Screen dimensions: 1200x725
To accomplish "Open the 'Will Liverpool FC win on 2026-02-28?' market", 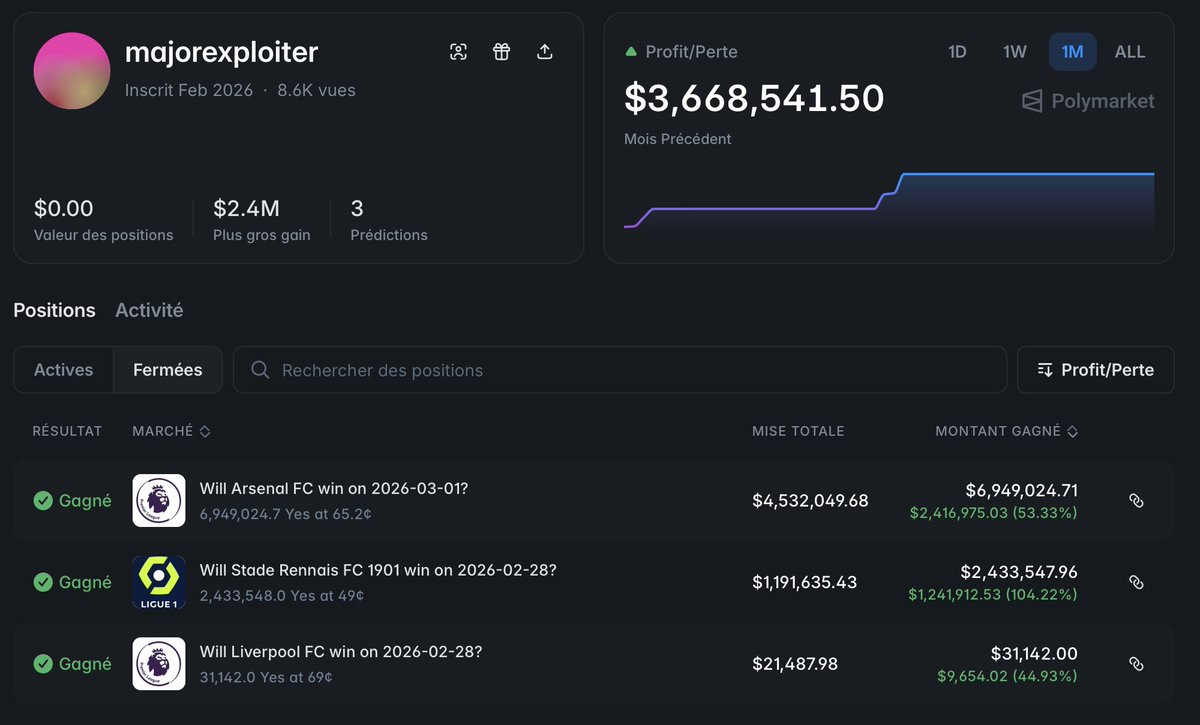I will 341,652.
